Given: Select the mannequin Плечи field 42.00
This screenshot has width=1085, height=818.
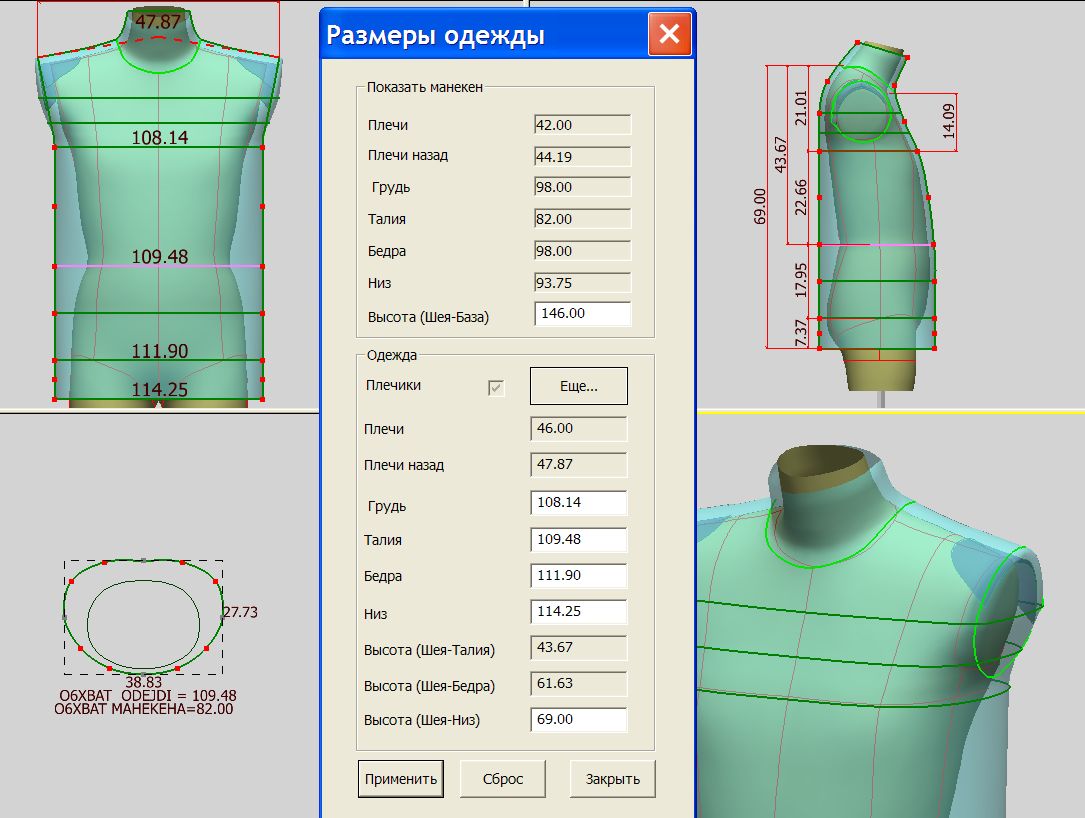Looking at the screenshot, I should point(582,125).
